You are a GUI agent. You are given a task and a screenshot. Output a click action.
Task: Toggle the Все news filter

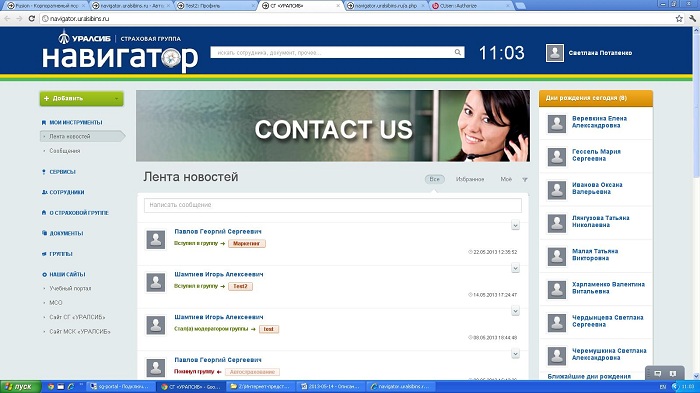434,179
